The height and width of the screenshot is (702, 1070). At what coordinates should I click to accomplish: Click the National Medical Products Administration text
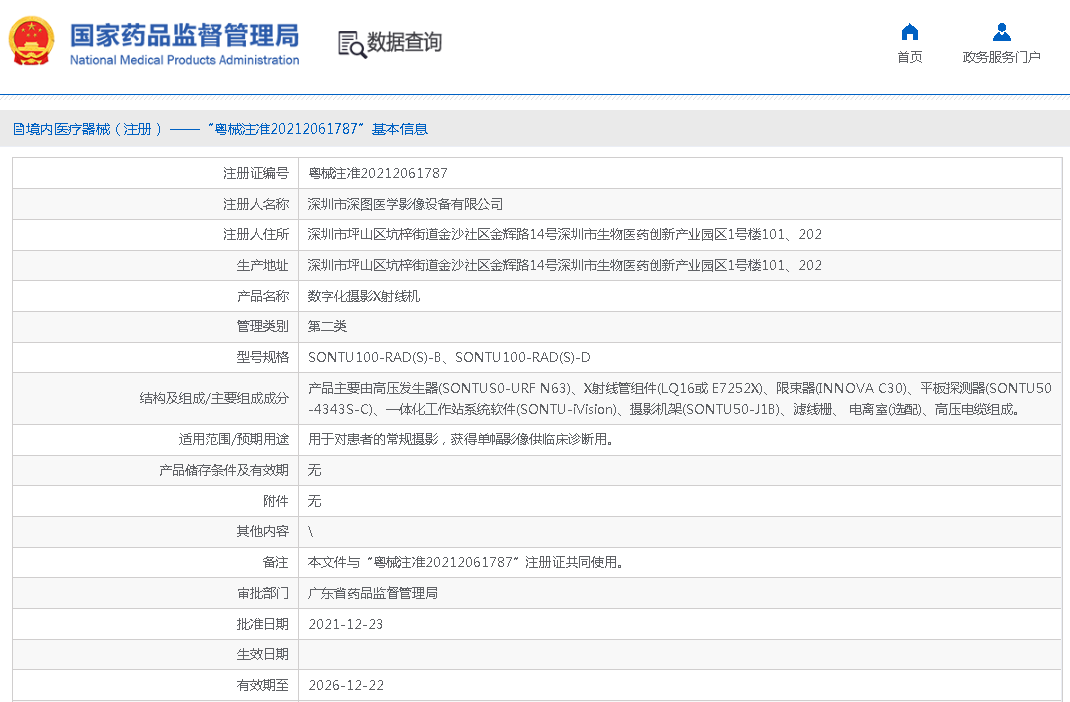click(184, 60)
